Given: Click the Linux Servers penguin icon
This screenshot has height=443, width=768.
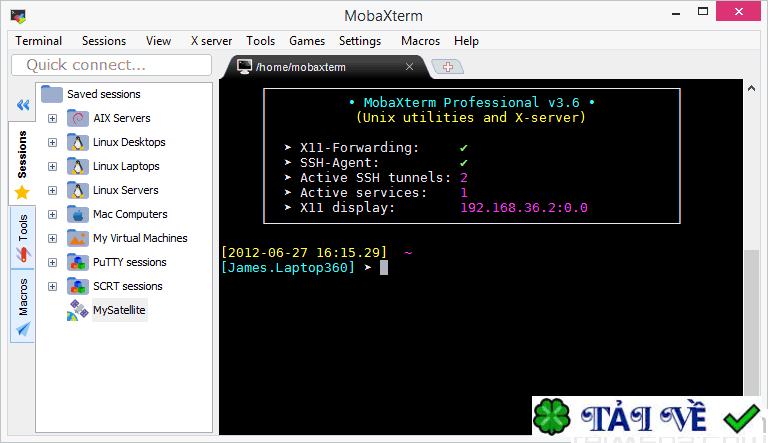Looking at the screenshot, I should (77, 190).
